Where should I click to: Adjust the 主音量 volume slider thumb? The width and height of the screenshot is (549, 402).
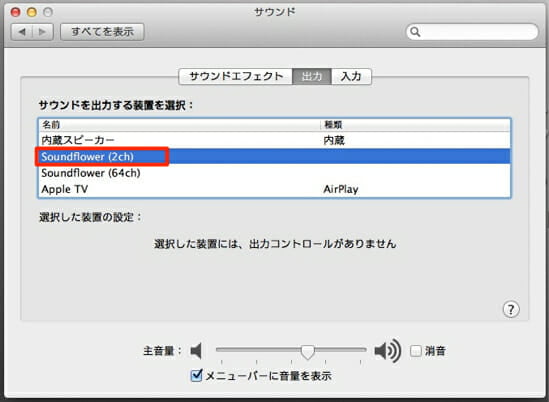click(308, 352)
